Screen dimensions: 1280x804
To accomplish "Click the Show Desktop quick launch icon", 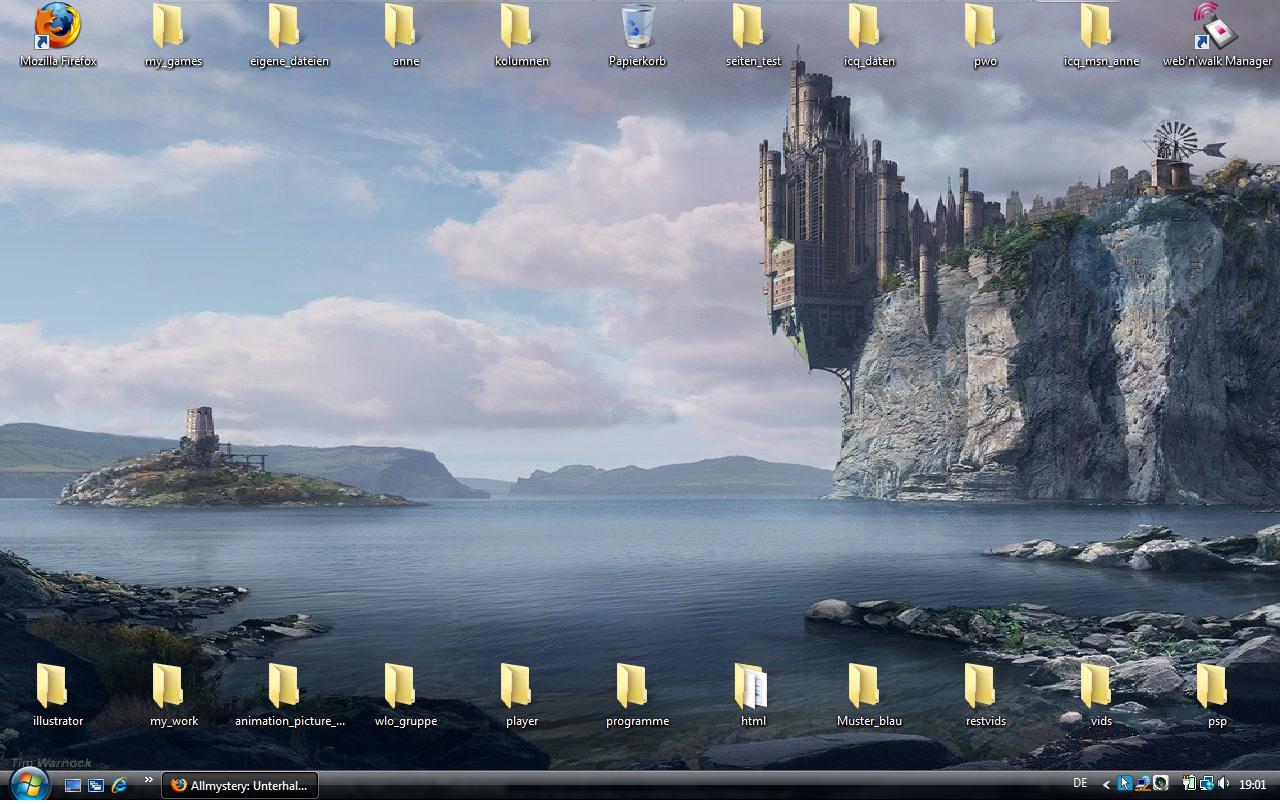I will (73, 785).
